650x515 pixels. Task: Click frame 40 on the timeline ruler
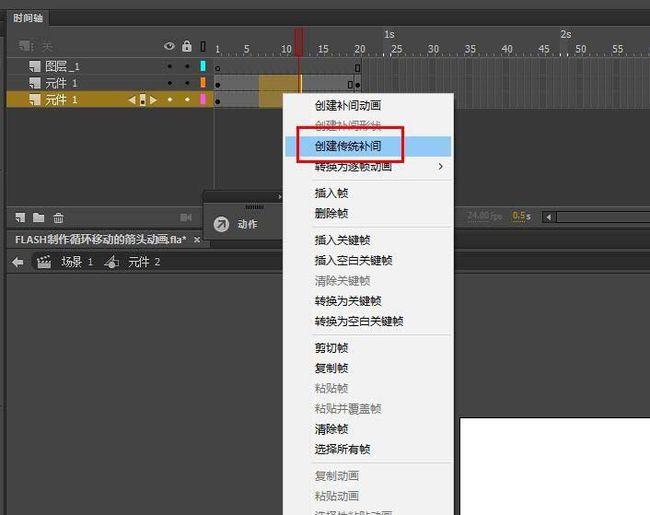(x=507, y=49)
